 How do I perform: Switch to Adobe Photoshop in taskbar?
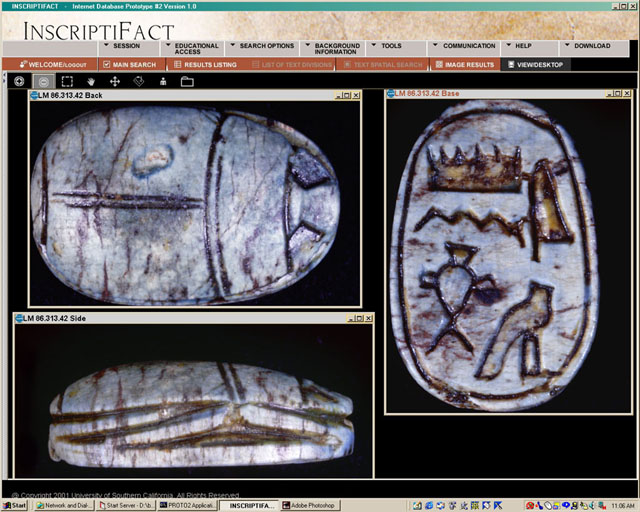[310, 505]
